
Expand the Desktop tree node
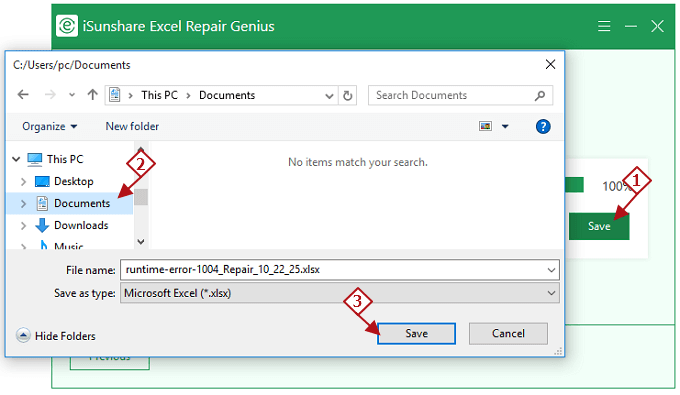(23, 182)
